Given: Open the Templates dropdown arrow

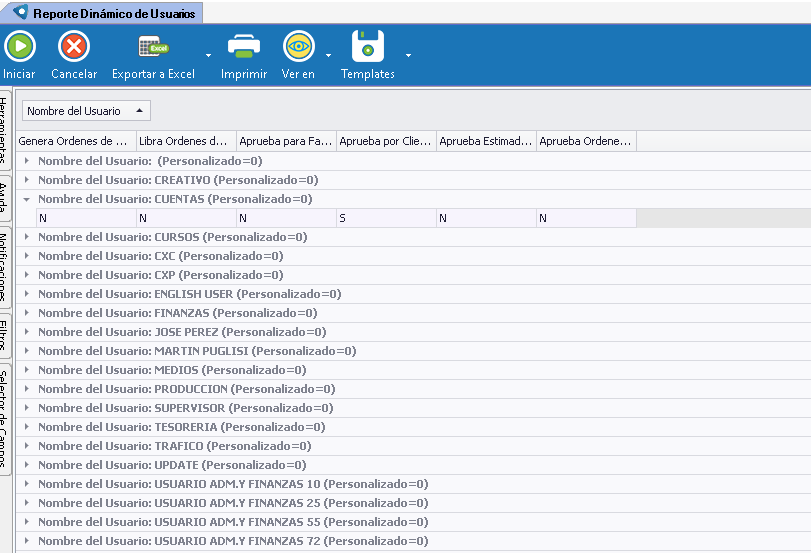Looking at the screenshot, I should coord(408,55).
